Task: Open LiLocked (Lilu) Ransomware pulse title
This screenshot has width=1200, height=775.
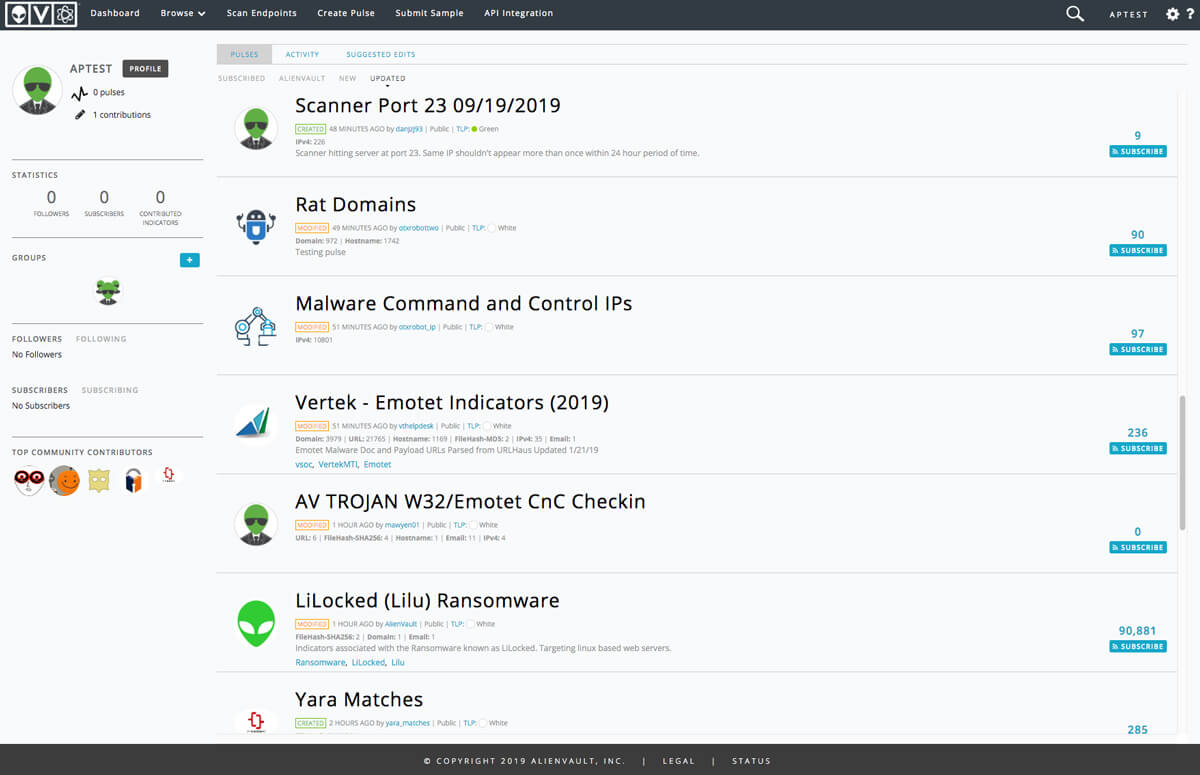Action: pyautogui.click(x=428, y=601)
